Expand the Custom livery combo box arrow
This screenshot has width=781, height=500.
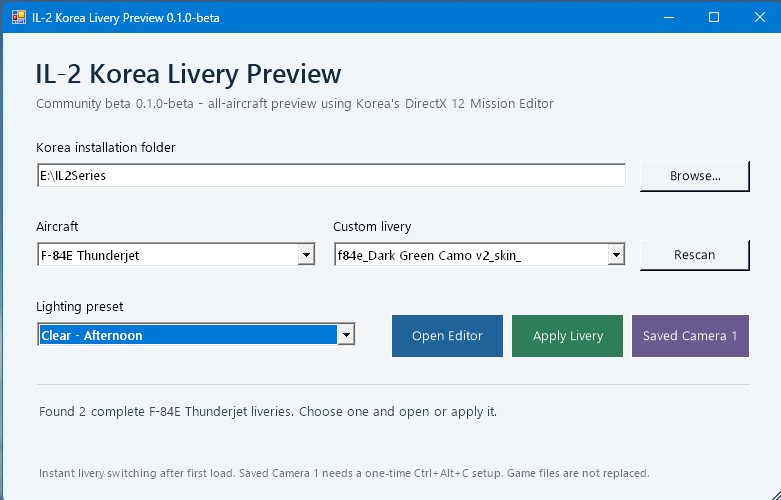616,255
